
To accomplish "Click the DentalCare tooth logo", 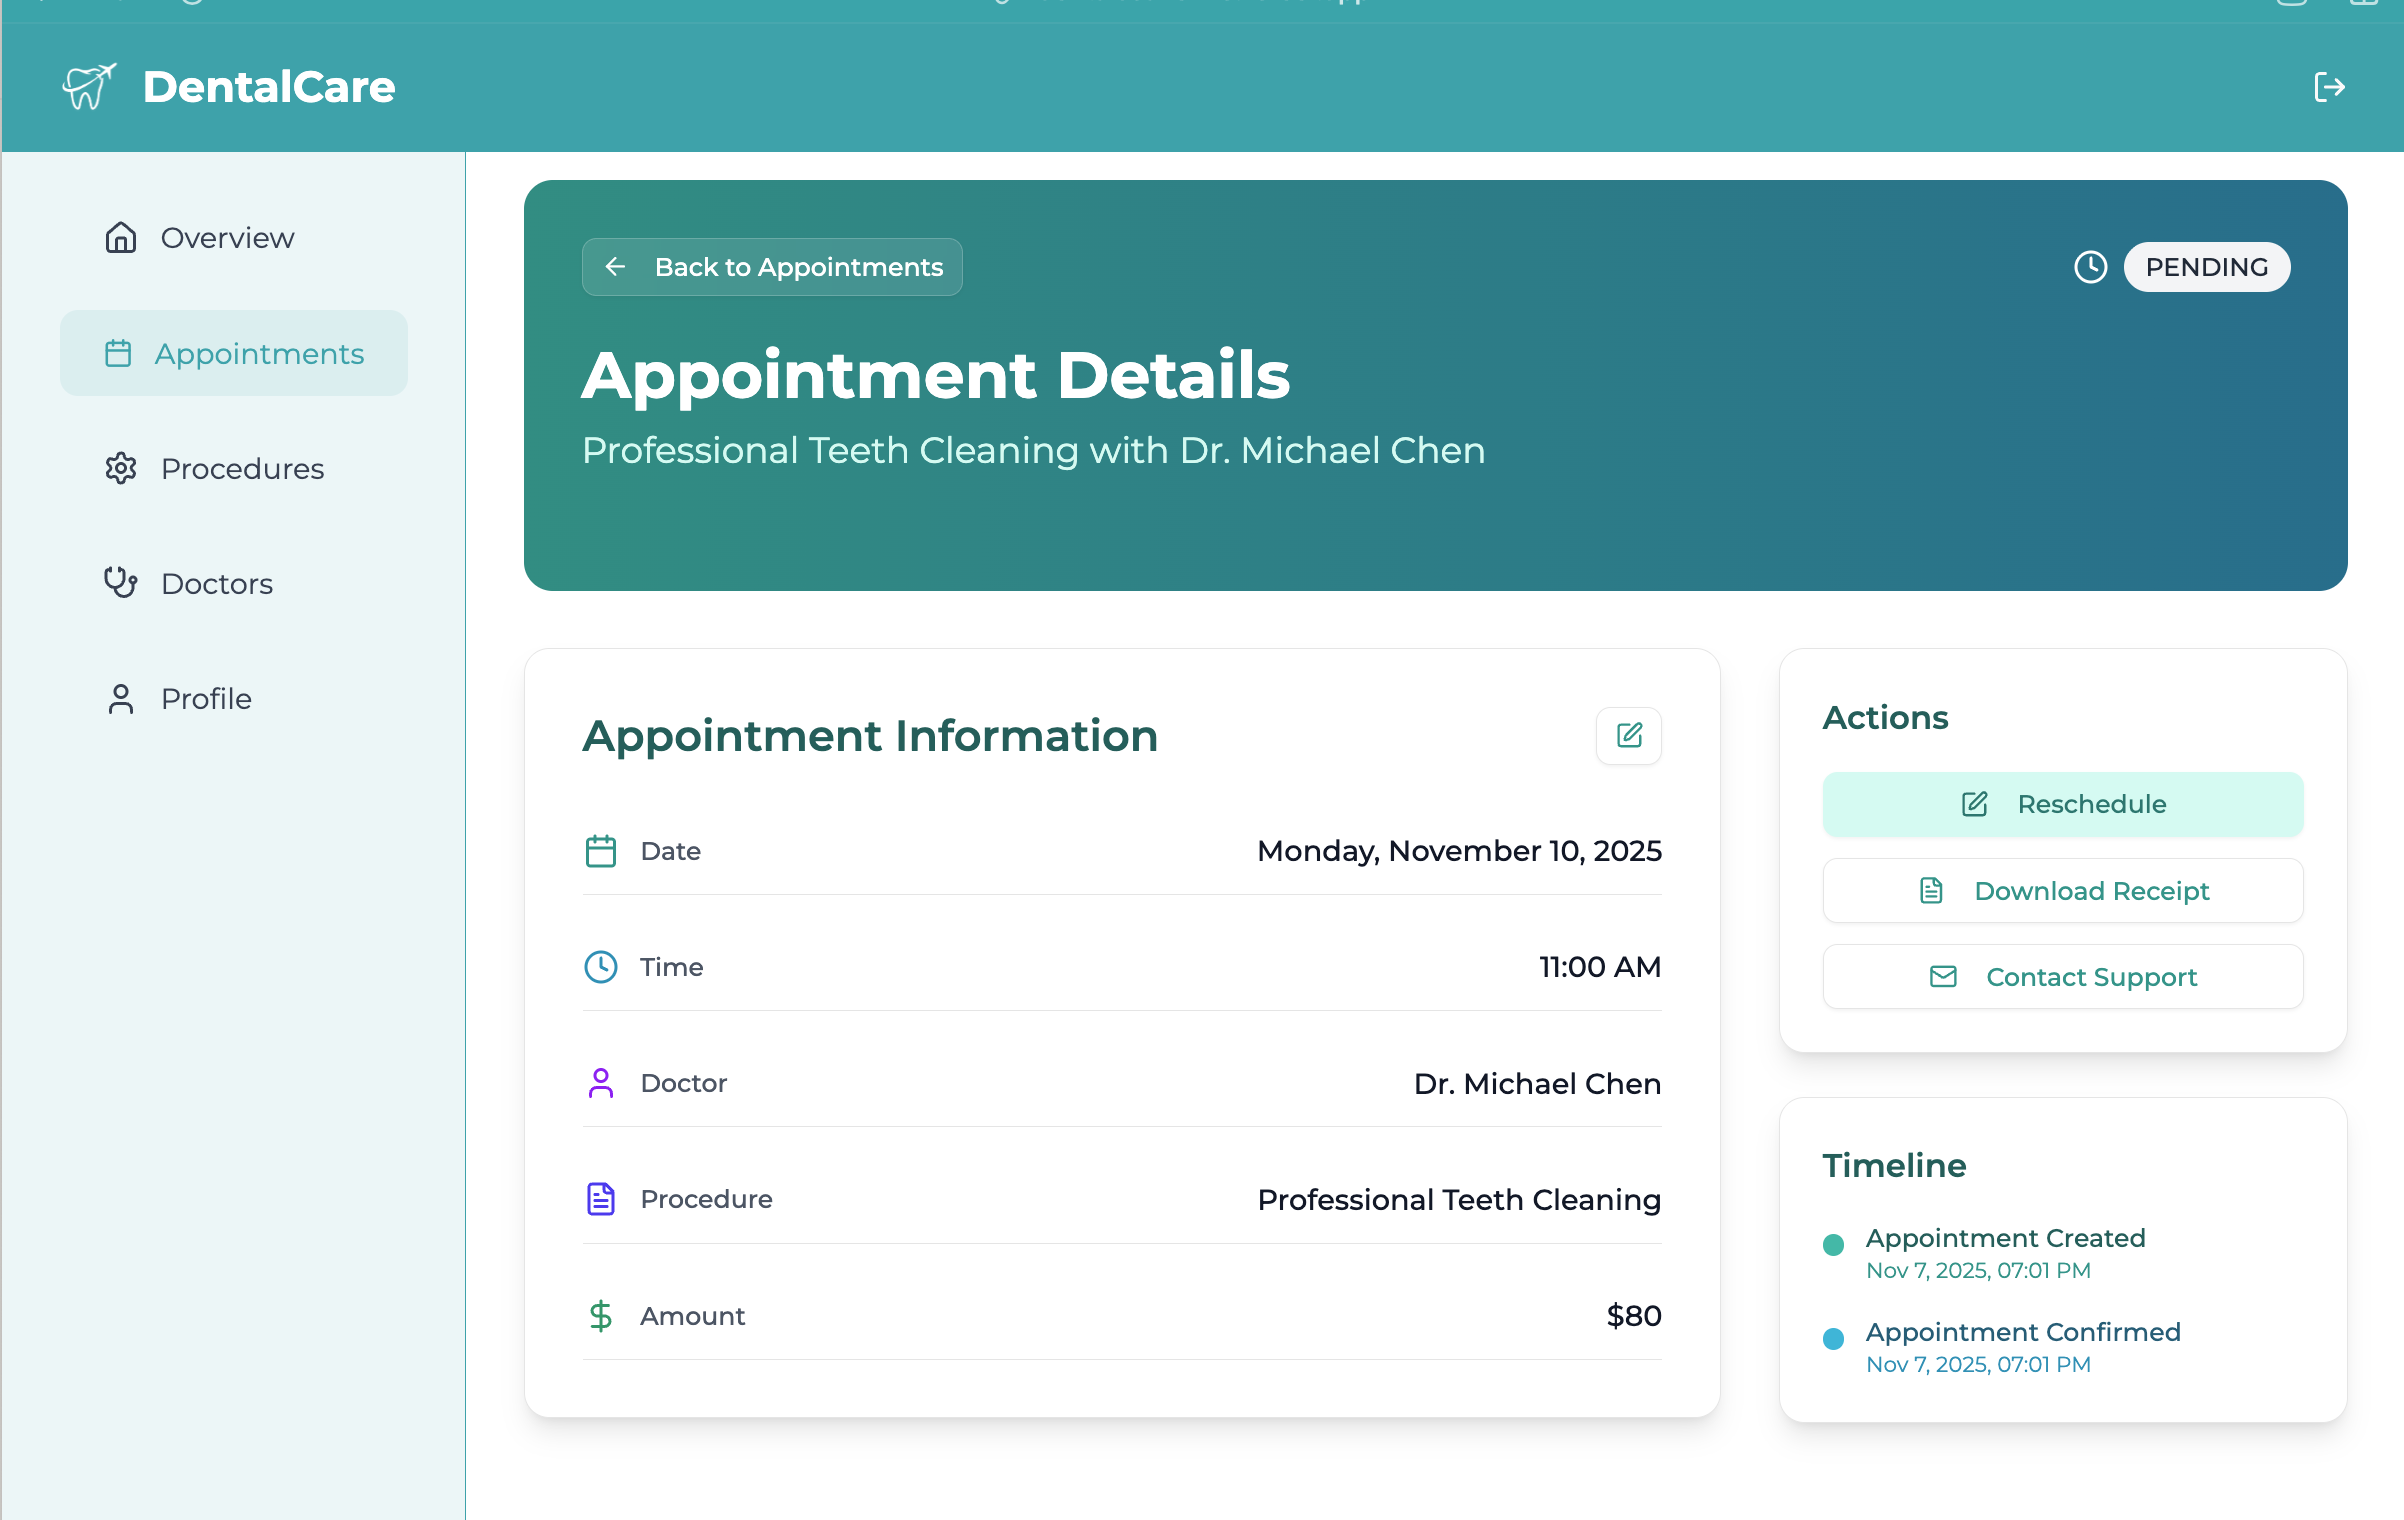I will (x=88, y=86).
